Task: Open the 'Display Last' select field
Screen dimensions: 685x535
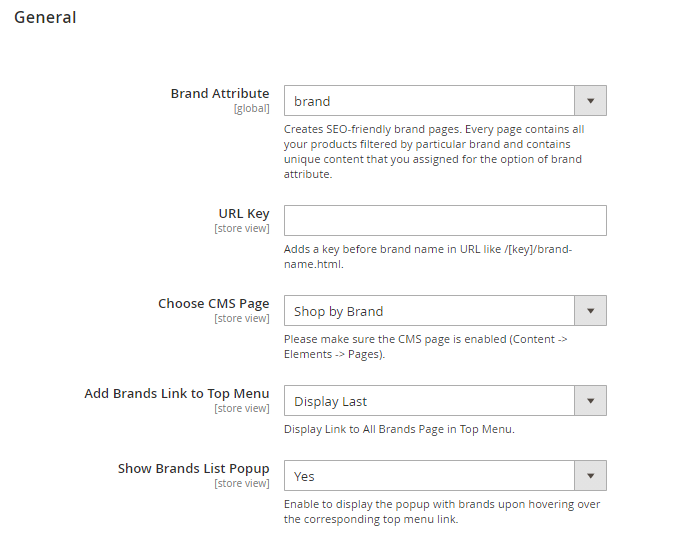Action: (x=429, y=401)
